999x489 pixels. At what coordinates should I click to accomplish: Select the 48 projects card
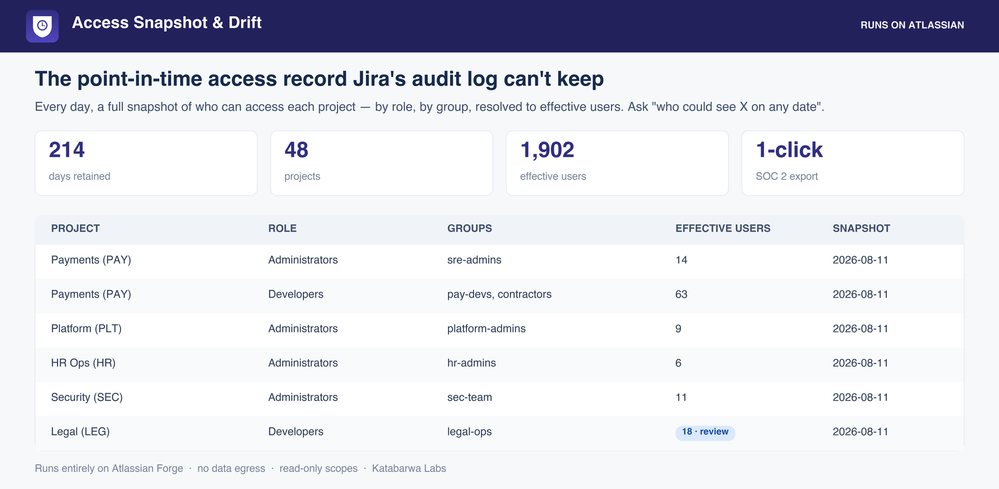pyautogui.click(x=382, y=163)
